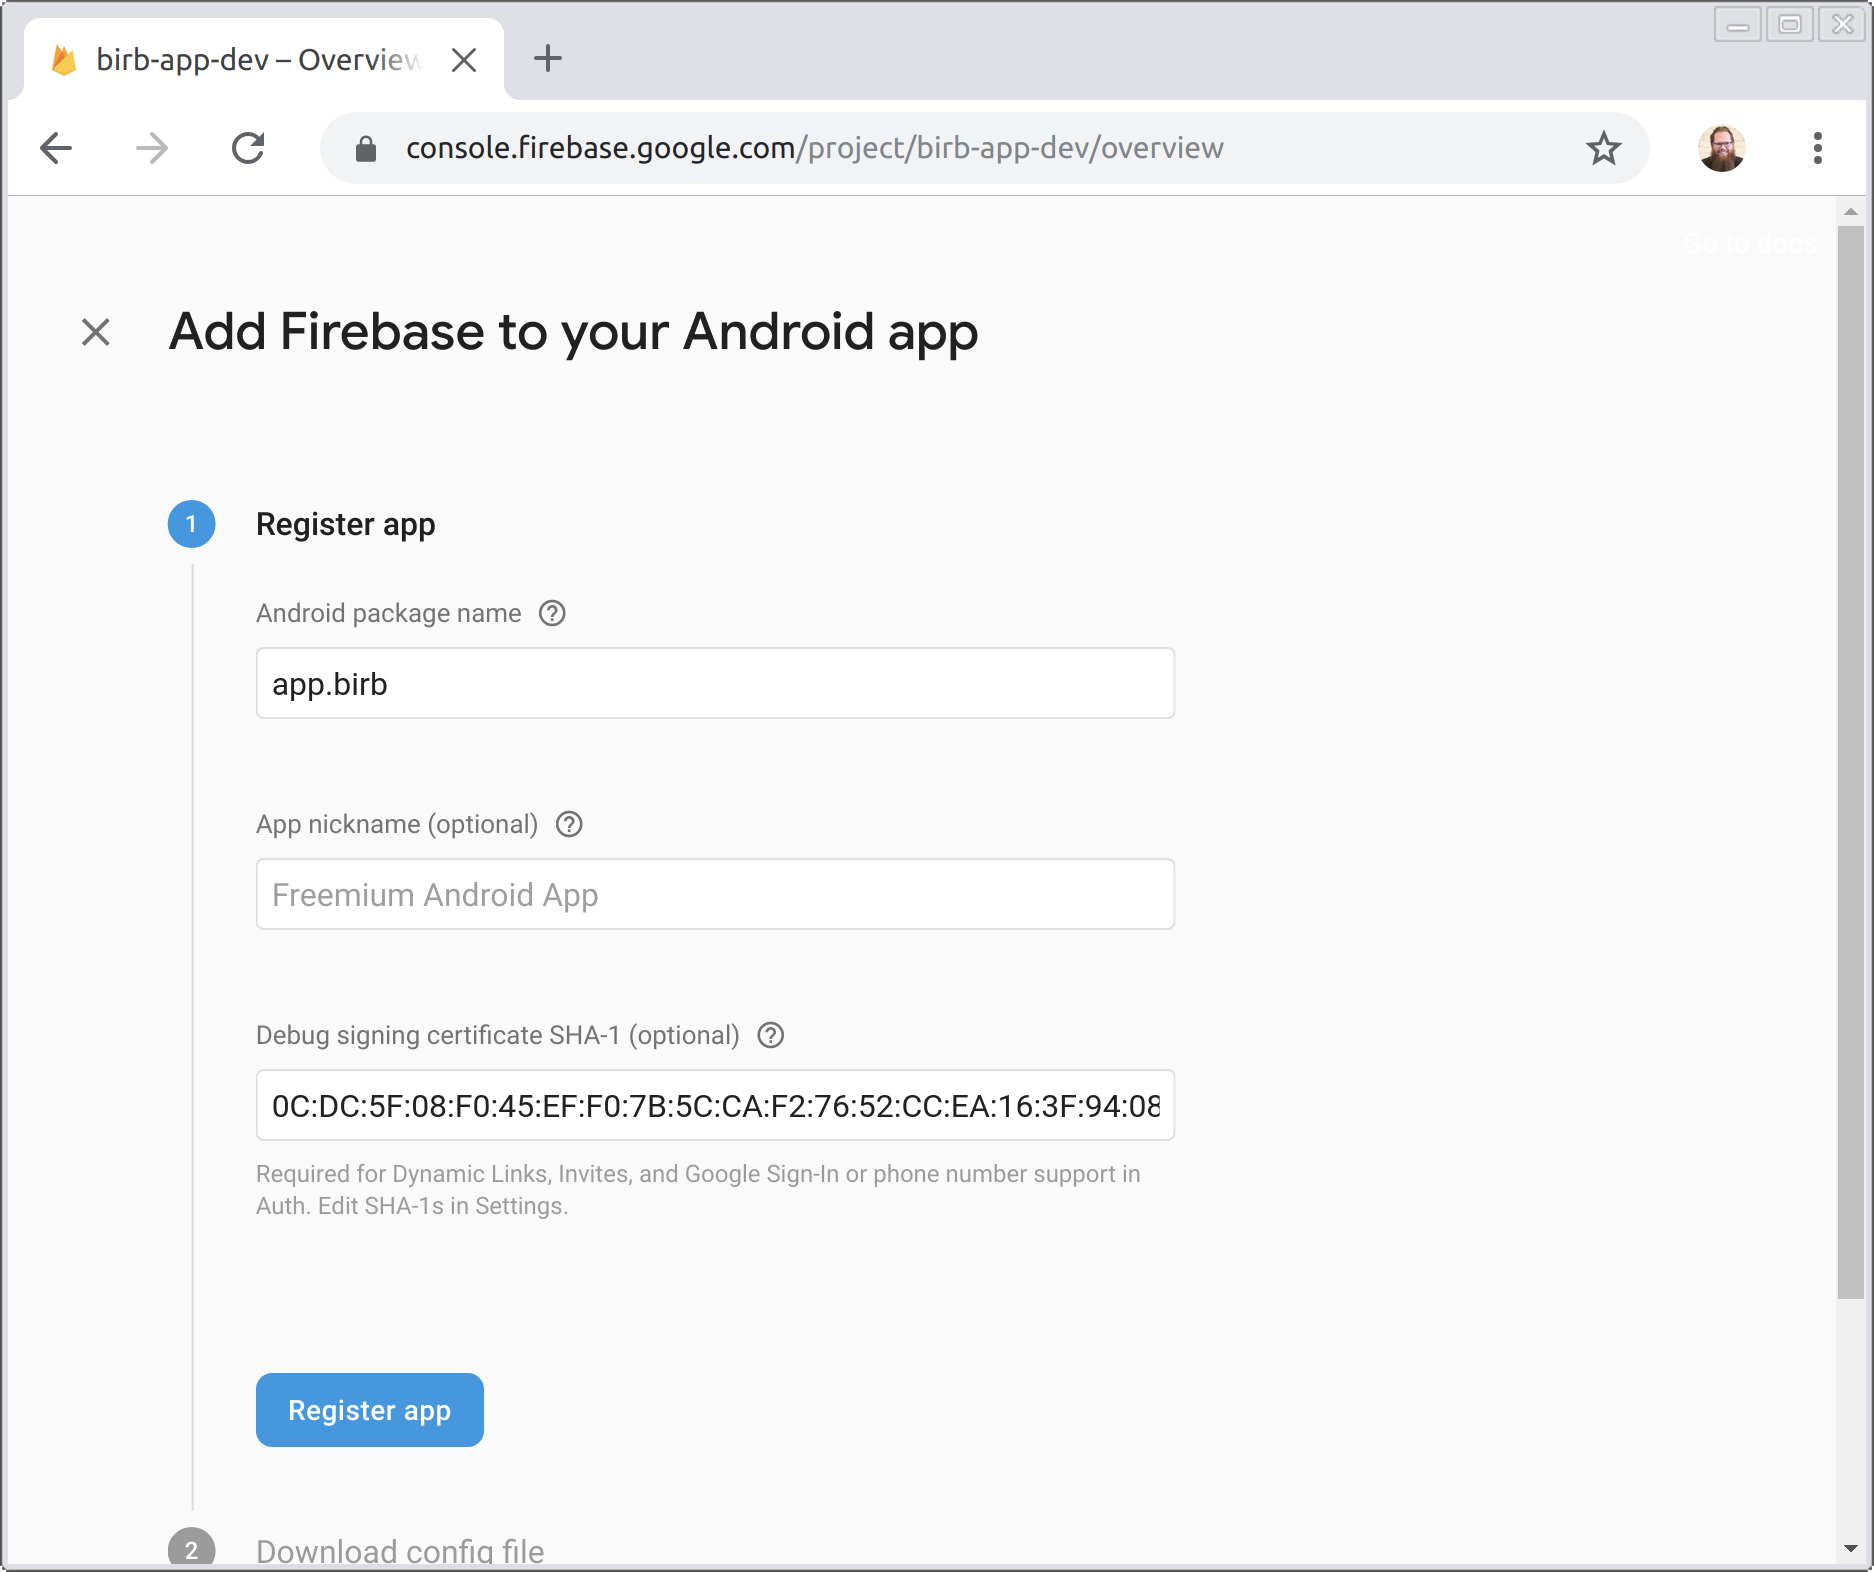
Task: Close the Add Firebase to your Android app dialog
Action: (x=96, y=333)
